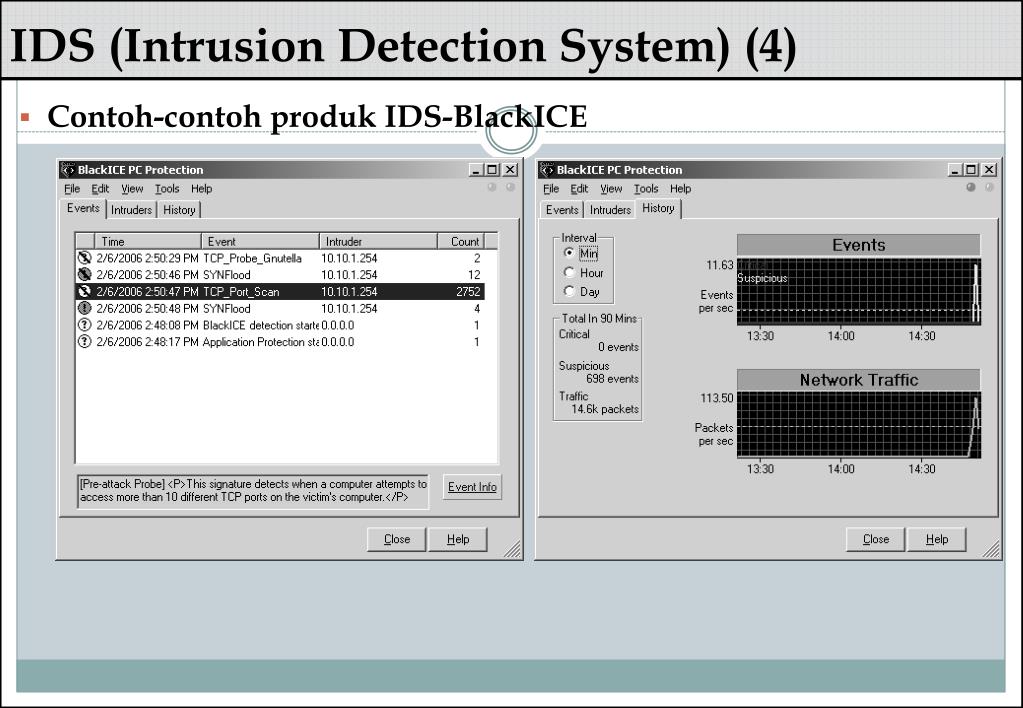The image size is (1023, 708).
Task: Click Help button in the right window
Action: (936, 539)
